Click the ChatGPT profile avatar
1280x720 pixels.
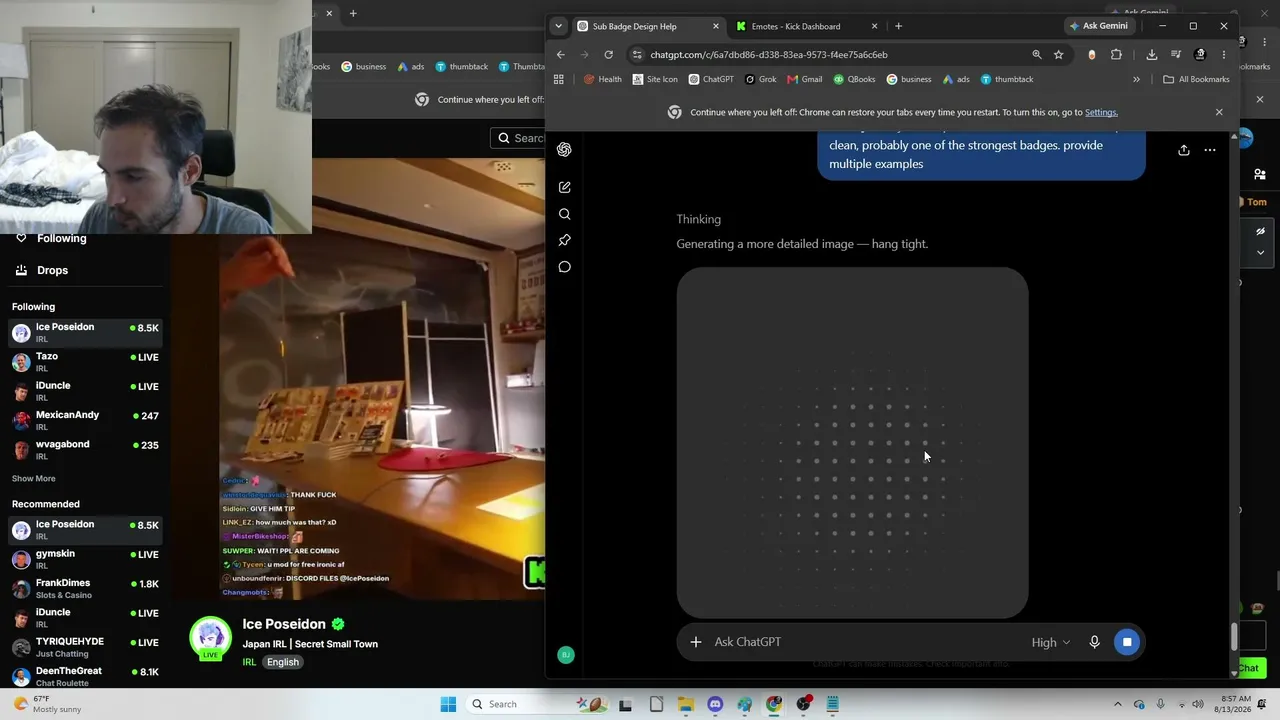tap(566, 655)
